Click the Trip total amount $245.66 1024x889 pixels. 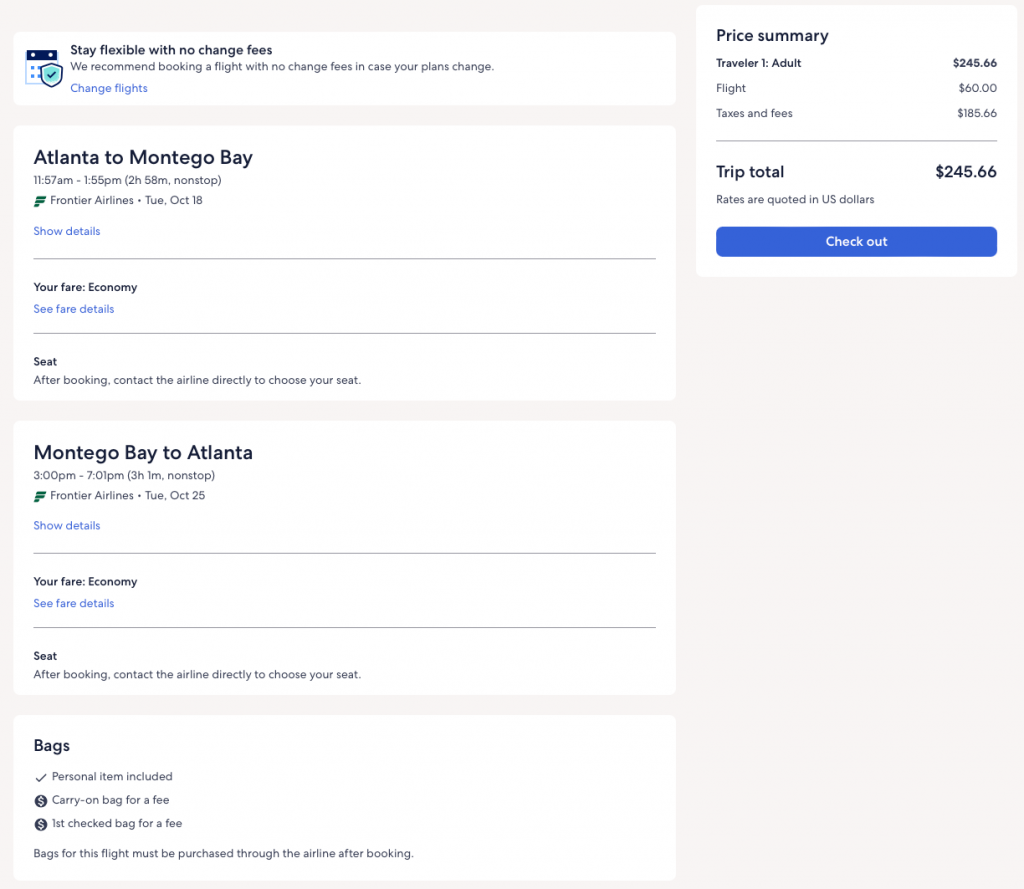tap(965, 172)
